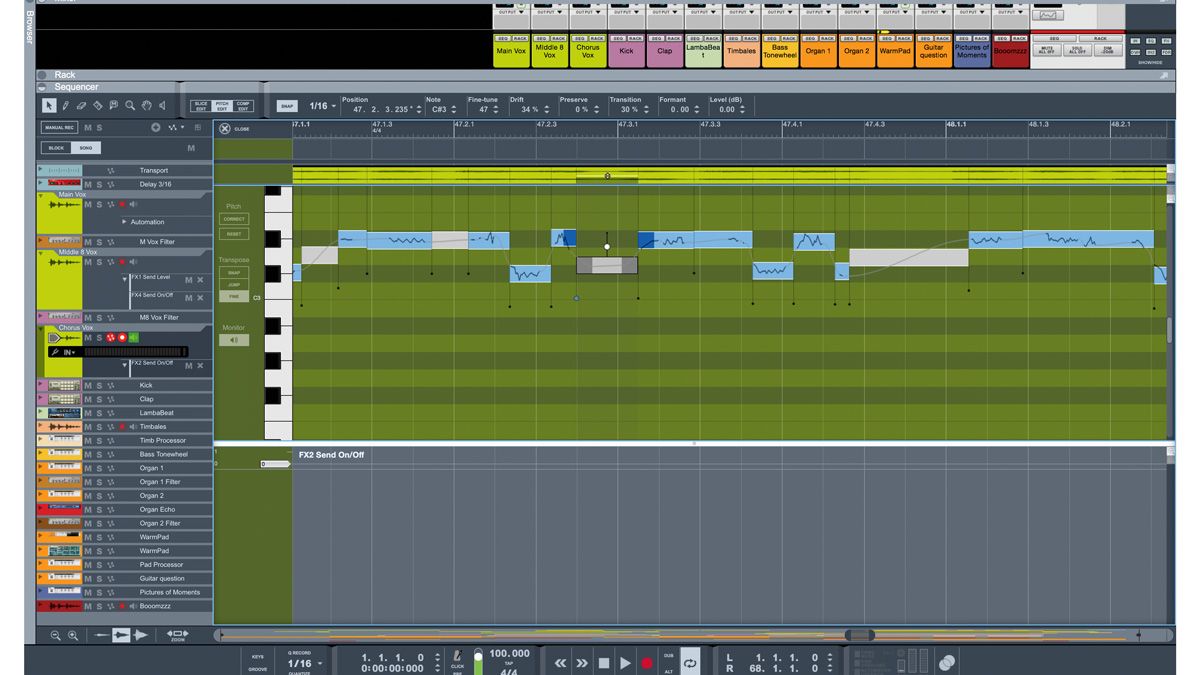Click the Transpose Fine button

(234, 297)
